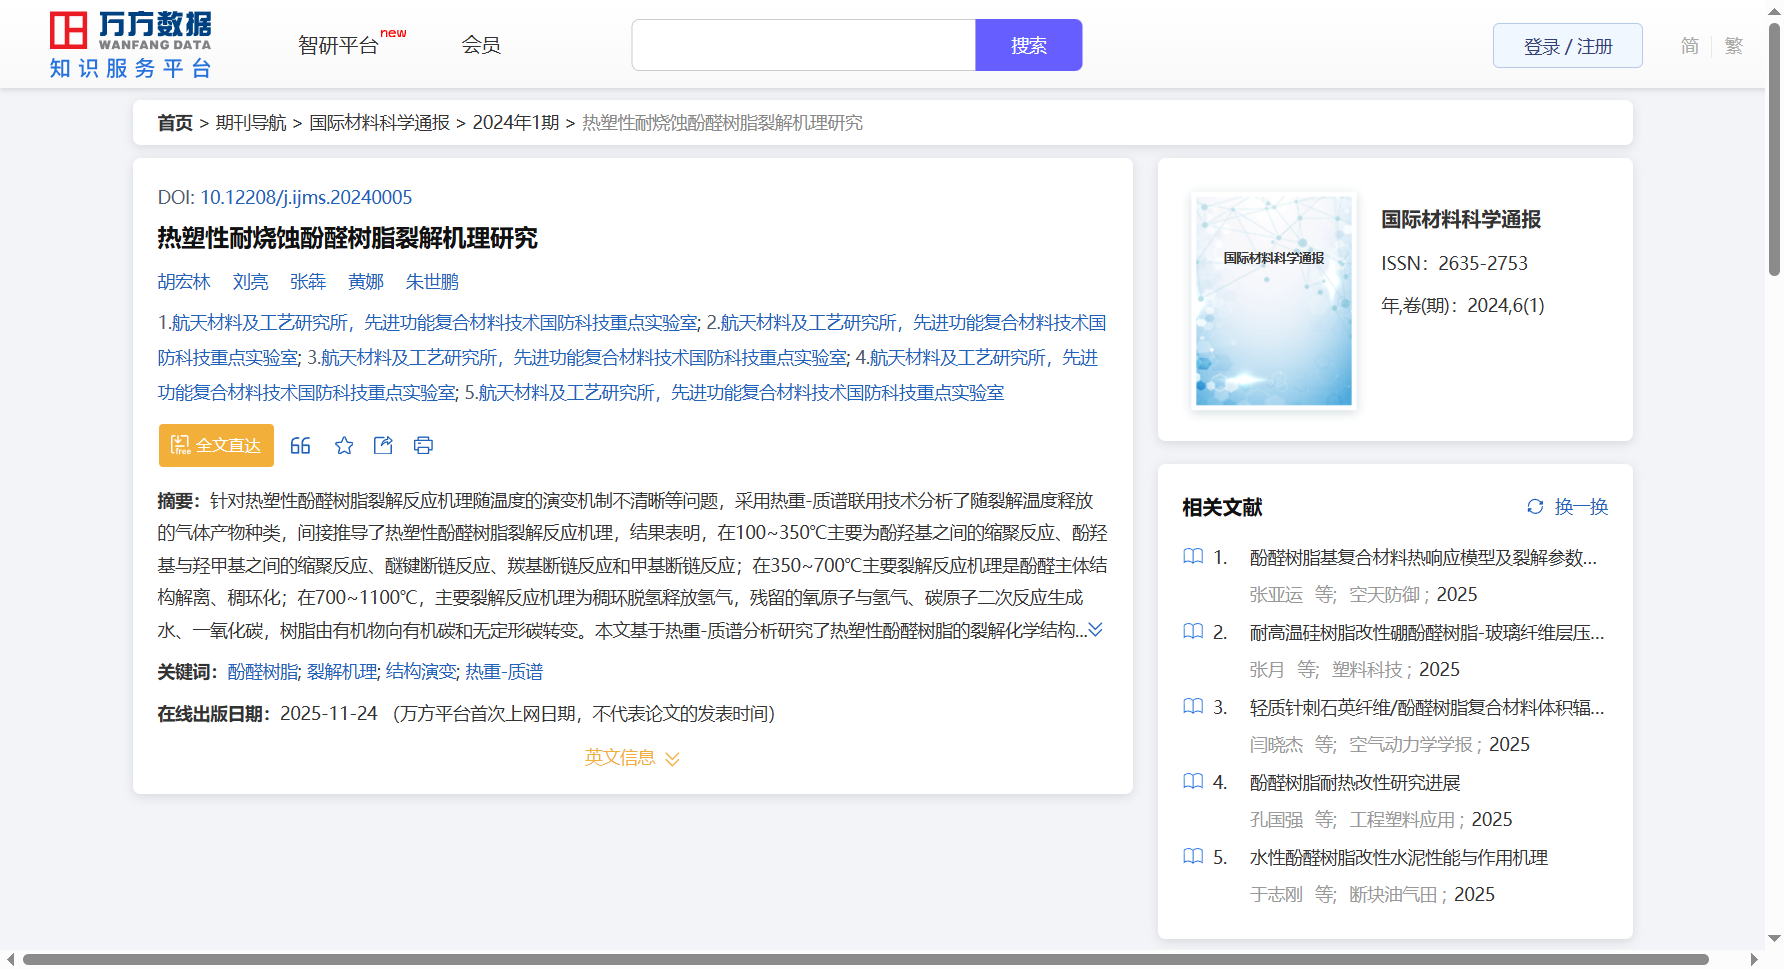The width and height of the screenshot is (1784, 969).
Task: Switch to simplified Chinese 简
Action: [1689, 46]
